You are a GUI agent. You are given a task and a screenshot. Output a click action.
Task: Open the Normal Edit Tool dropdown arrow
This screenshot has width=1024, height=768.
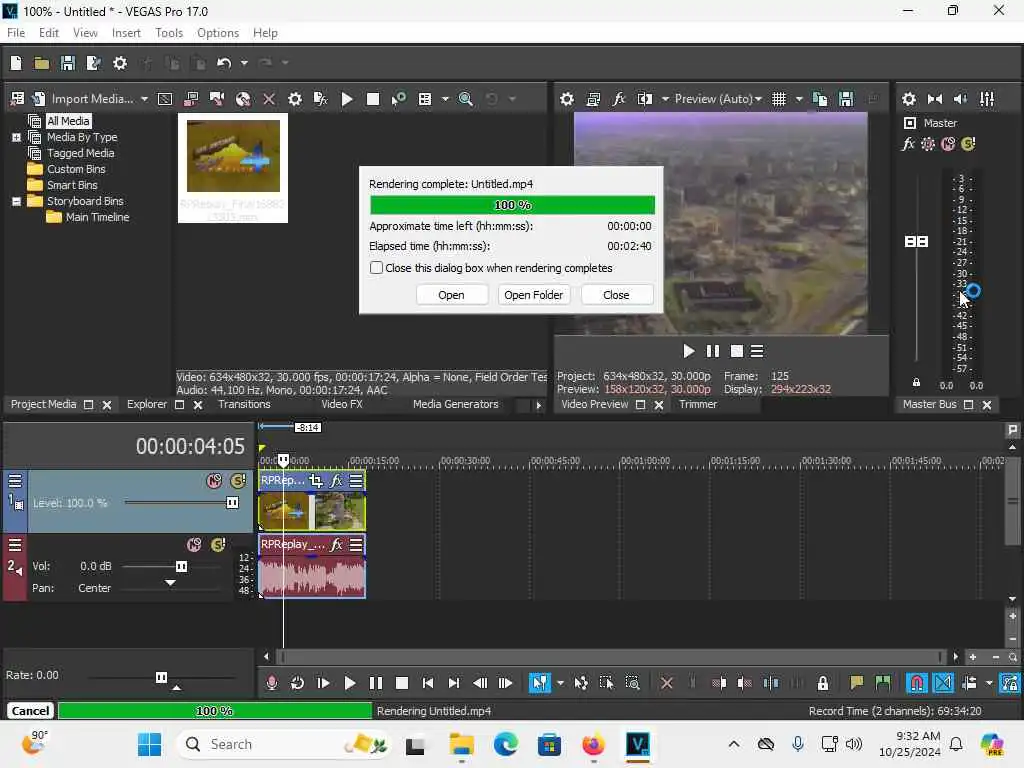(x=560, y=683)
